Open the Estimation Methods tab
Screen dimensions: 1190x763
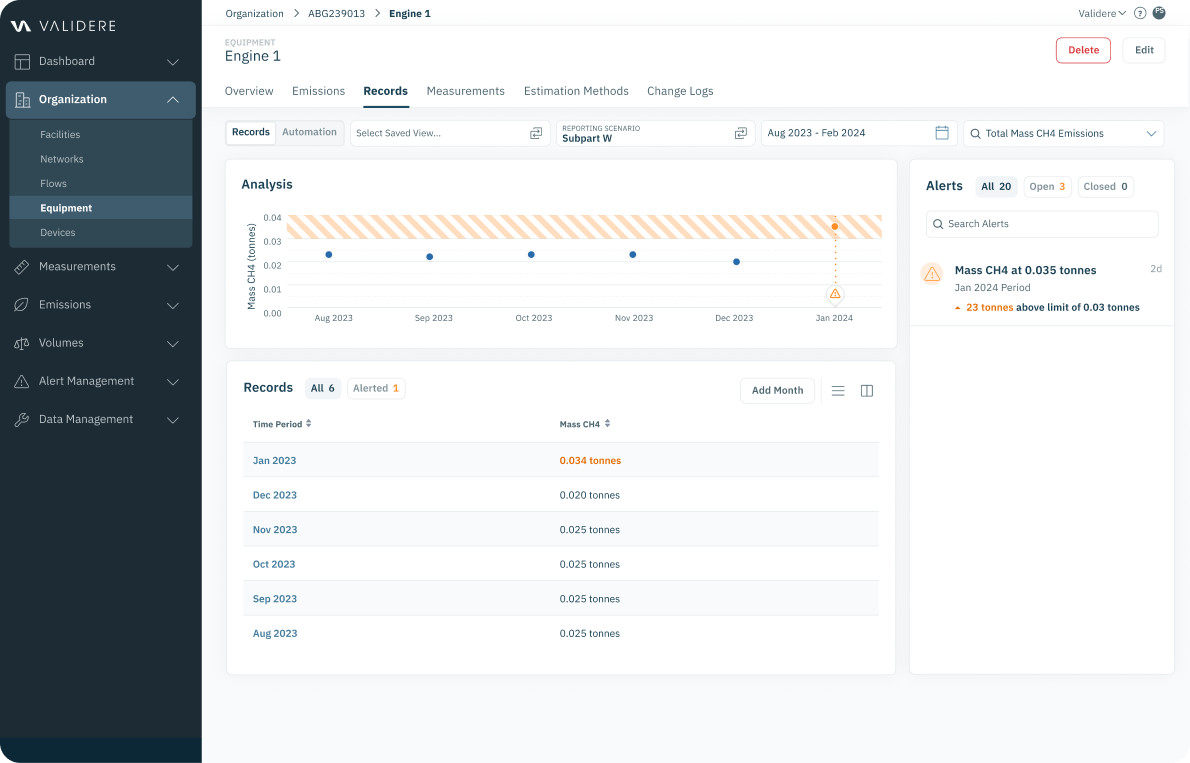[576, 91]
